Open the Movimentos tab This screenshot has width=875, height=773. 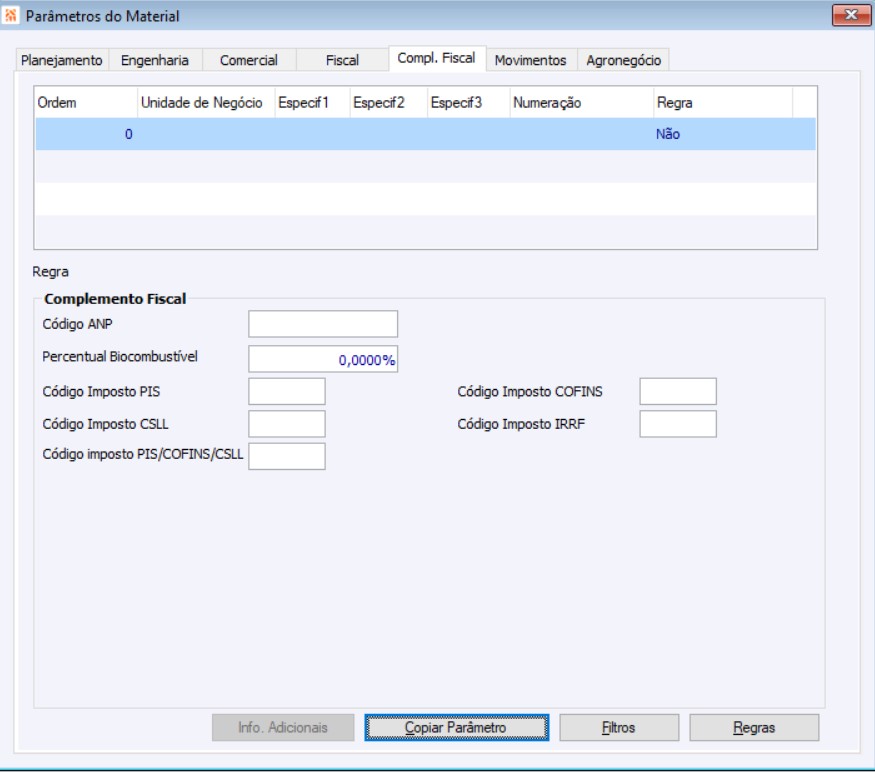coord(530,60)
